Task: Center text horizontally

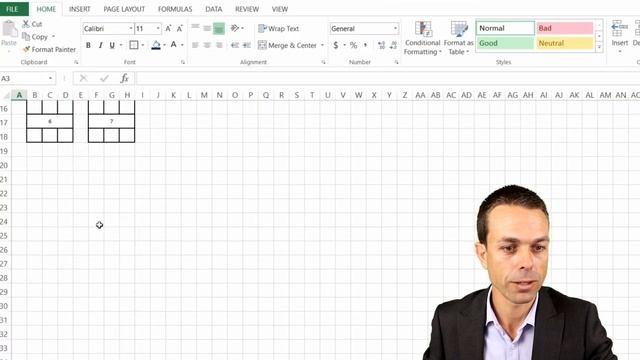Action: [x=207, y=45]
